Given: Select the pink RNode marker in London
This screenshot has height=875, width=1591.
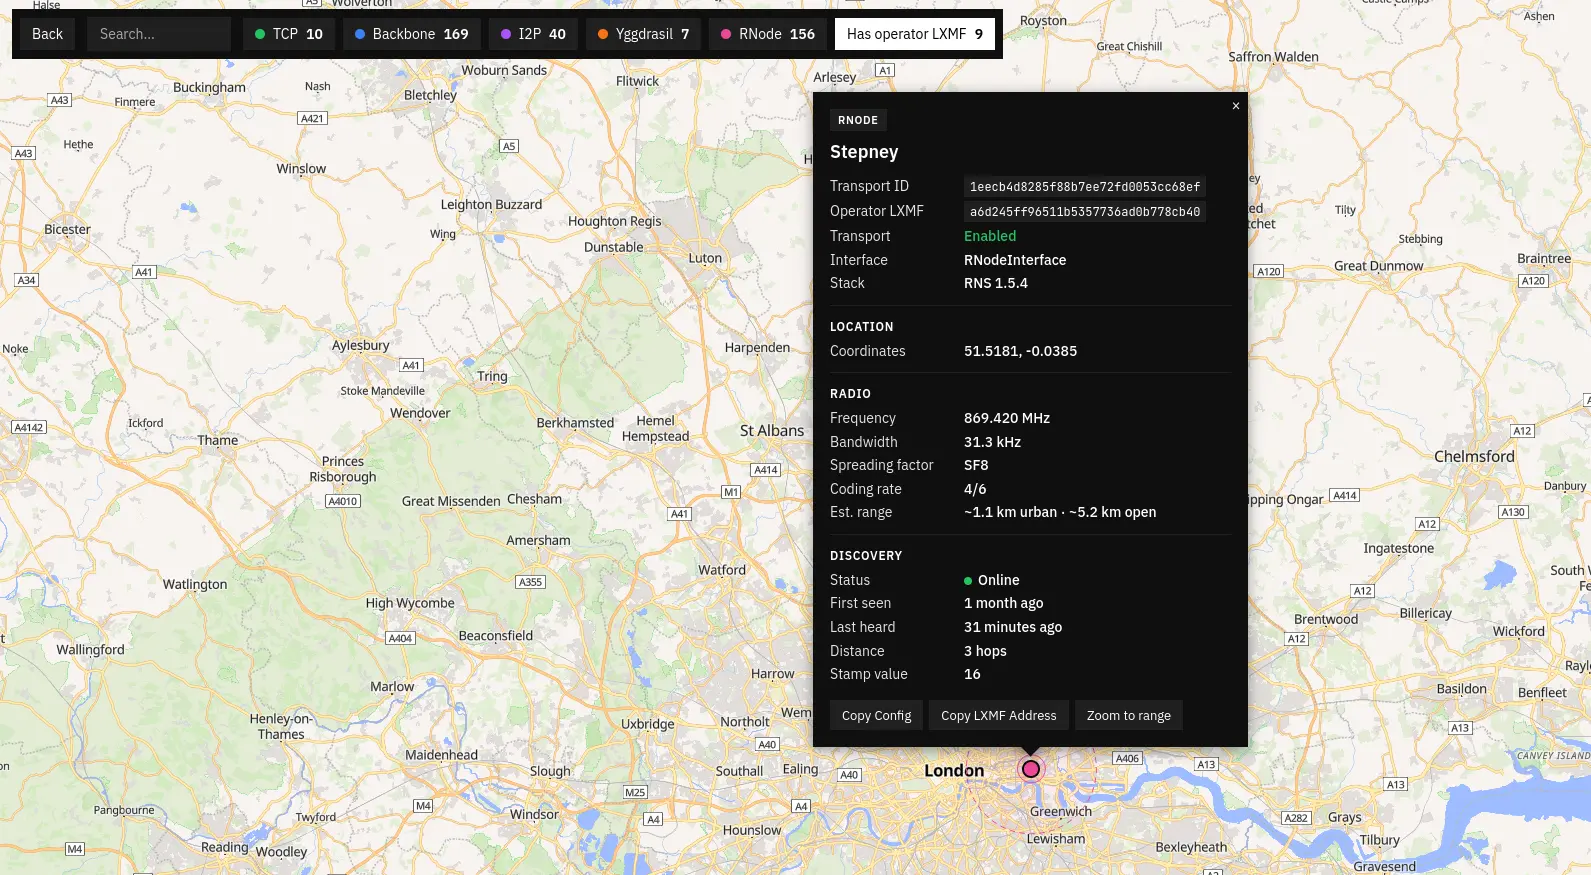Looking at the screenshot, I should 1030,769.
